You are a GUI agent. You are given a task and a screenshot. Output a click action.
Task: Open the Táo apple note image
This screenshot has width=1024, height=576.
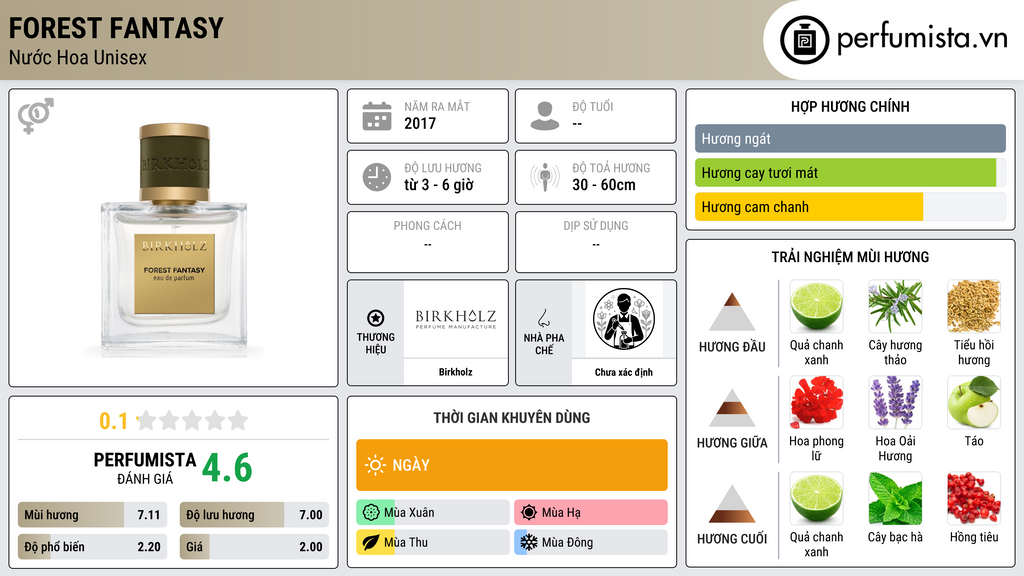[974, 402]
